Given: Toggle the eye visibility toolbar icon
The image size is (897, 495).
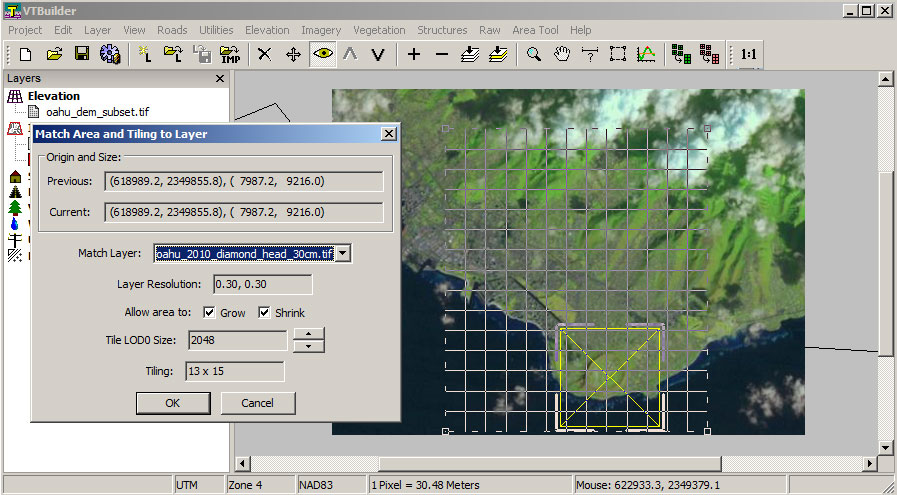Looking at the screenshot, I should pyautogui.click(x=323, y=54).
